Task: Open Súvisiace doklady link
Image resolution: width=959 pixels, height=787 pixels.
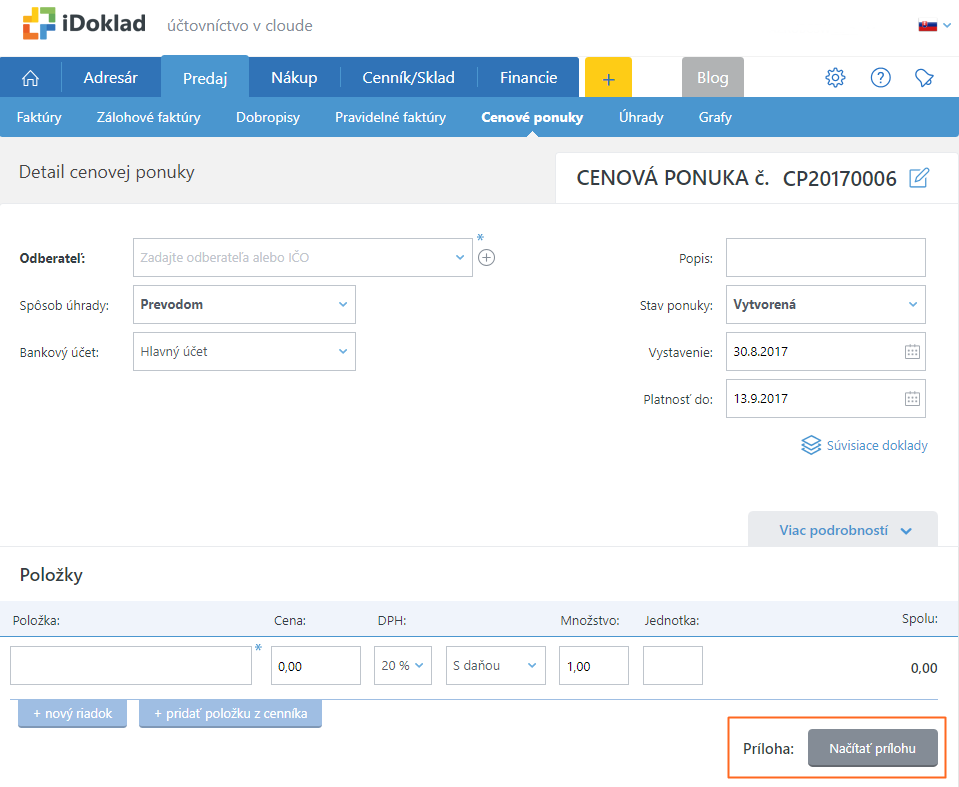Action: [x=865, y=445]
